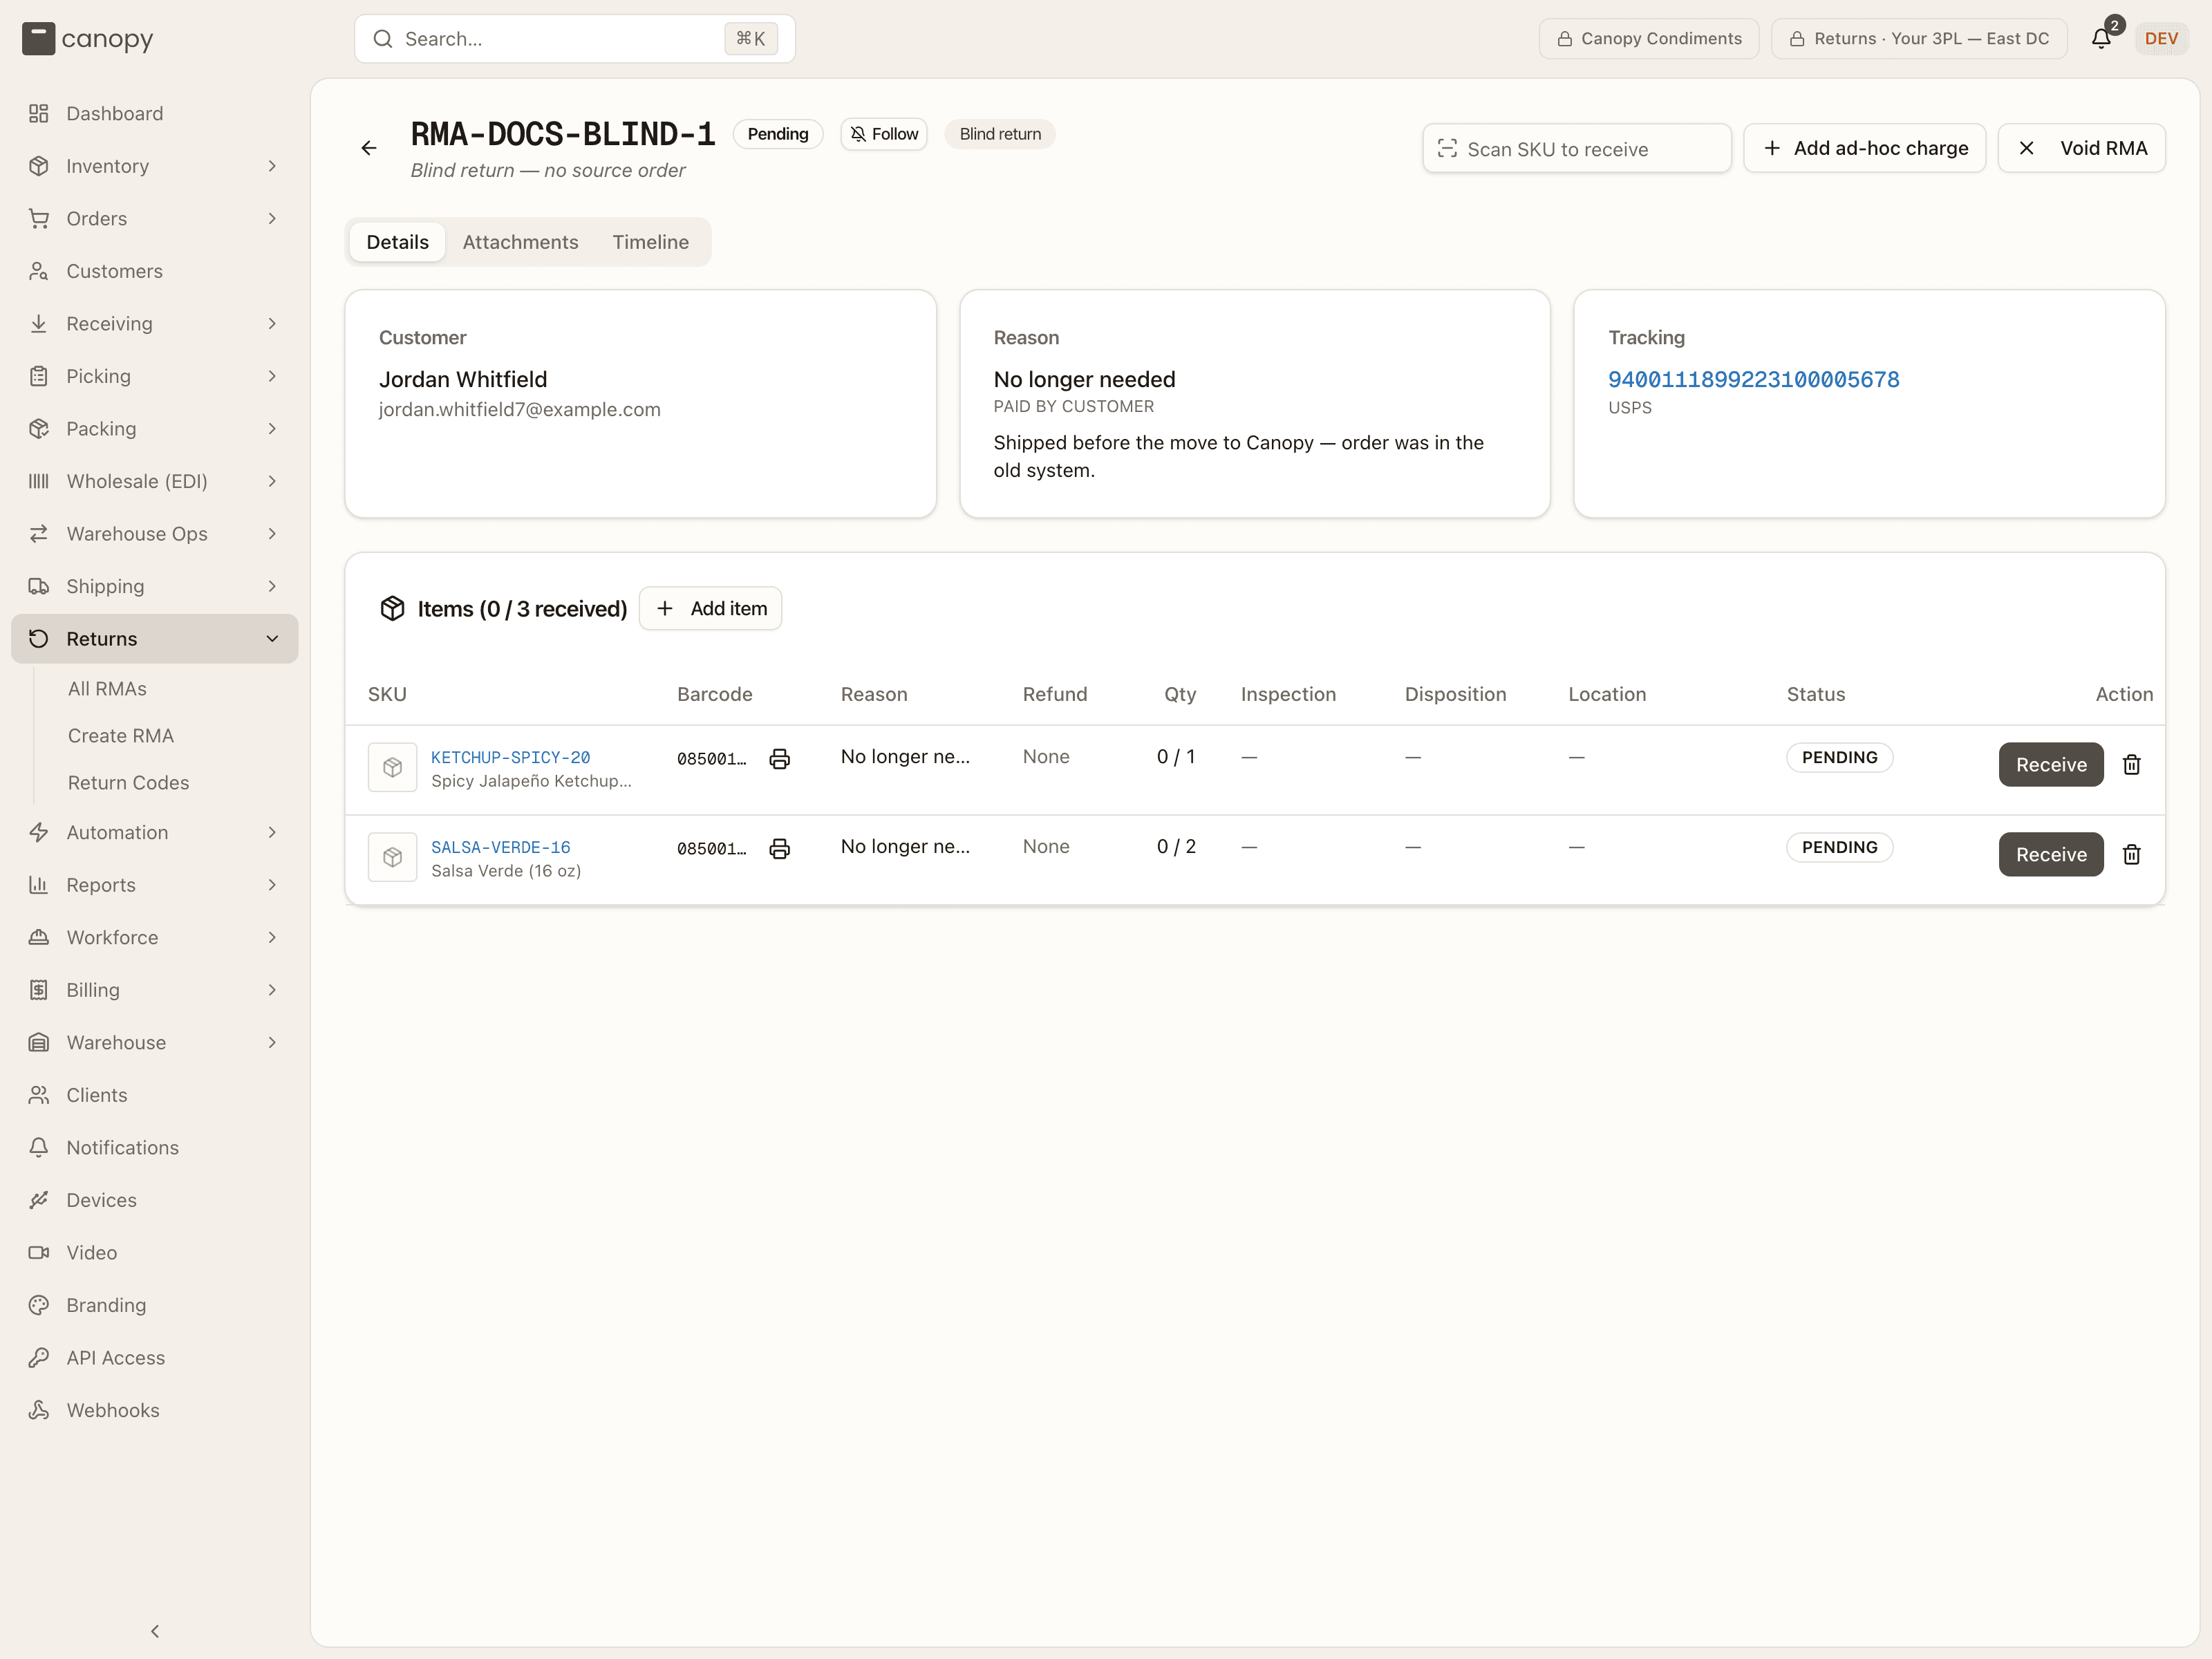
Task: Open Video in the sidebar
Action: [x=155, y=1252]
